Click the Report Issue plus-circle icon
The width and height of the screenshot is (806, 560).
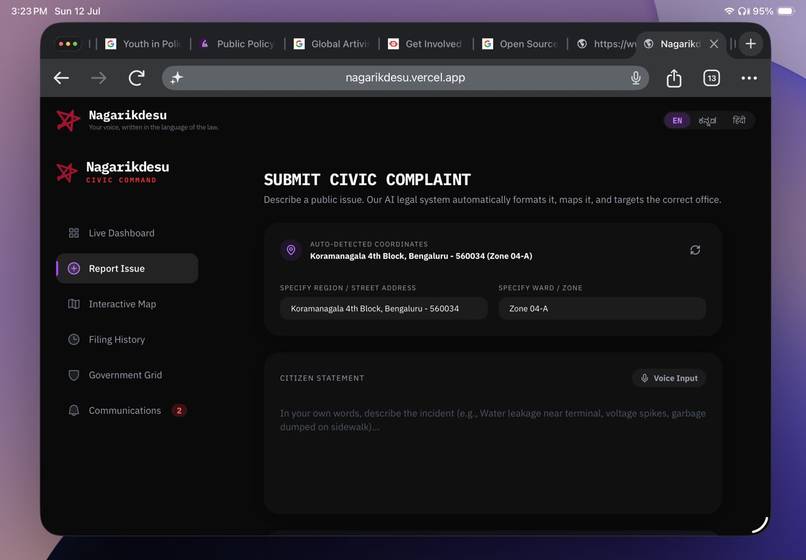(74, 268)
